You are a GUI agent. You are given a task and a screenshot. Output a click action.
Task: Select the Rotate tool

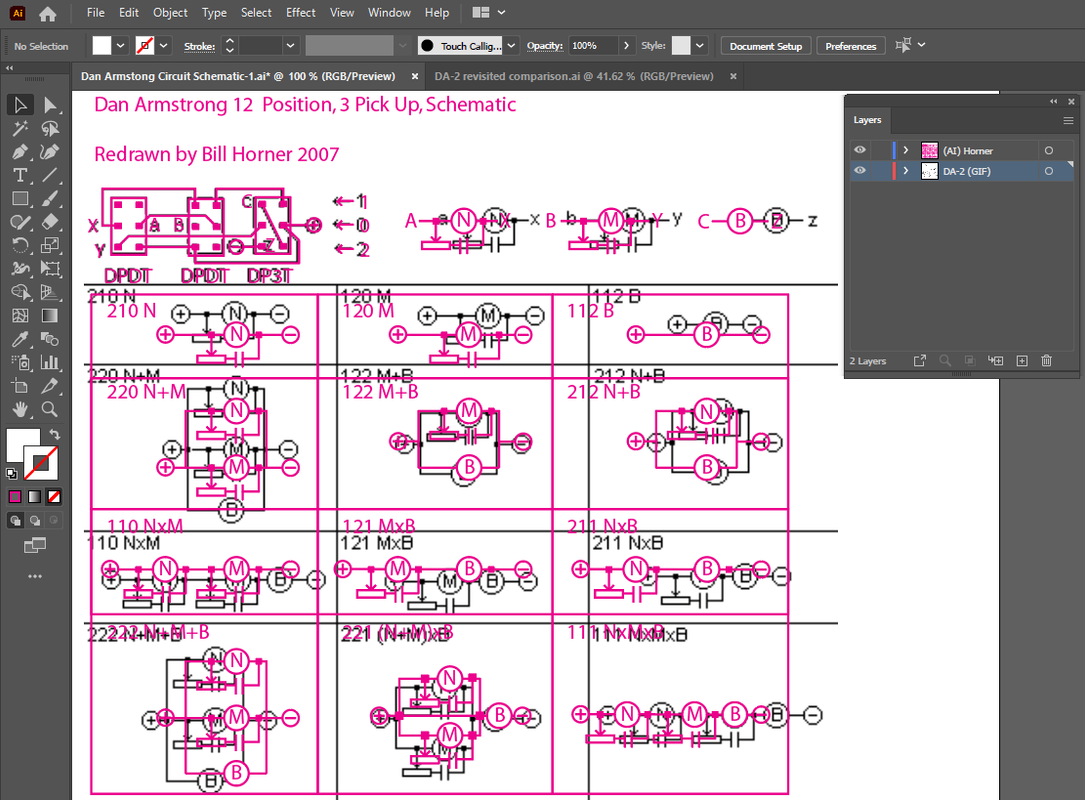click(x=20, y=246)
